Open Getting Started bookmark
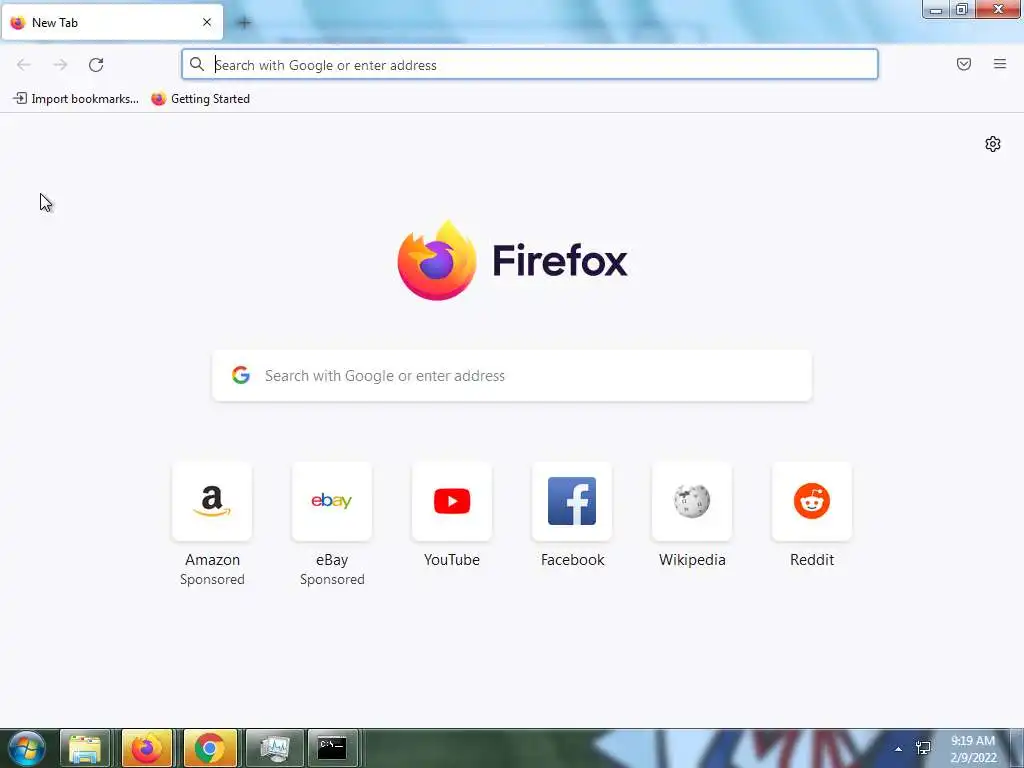The height and width of the screenshot is (768, 1024). 200,99
